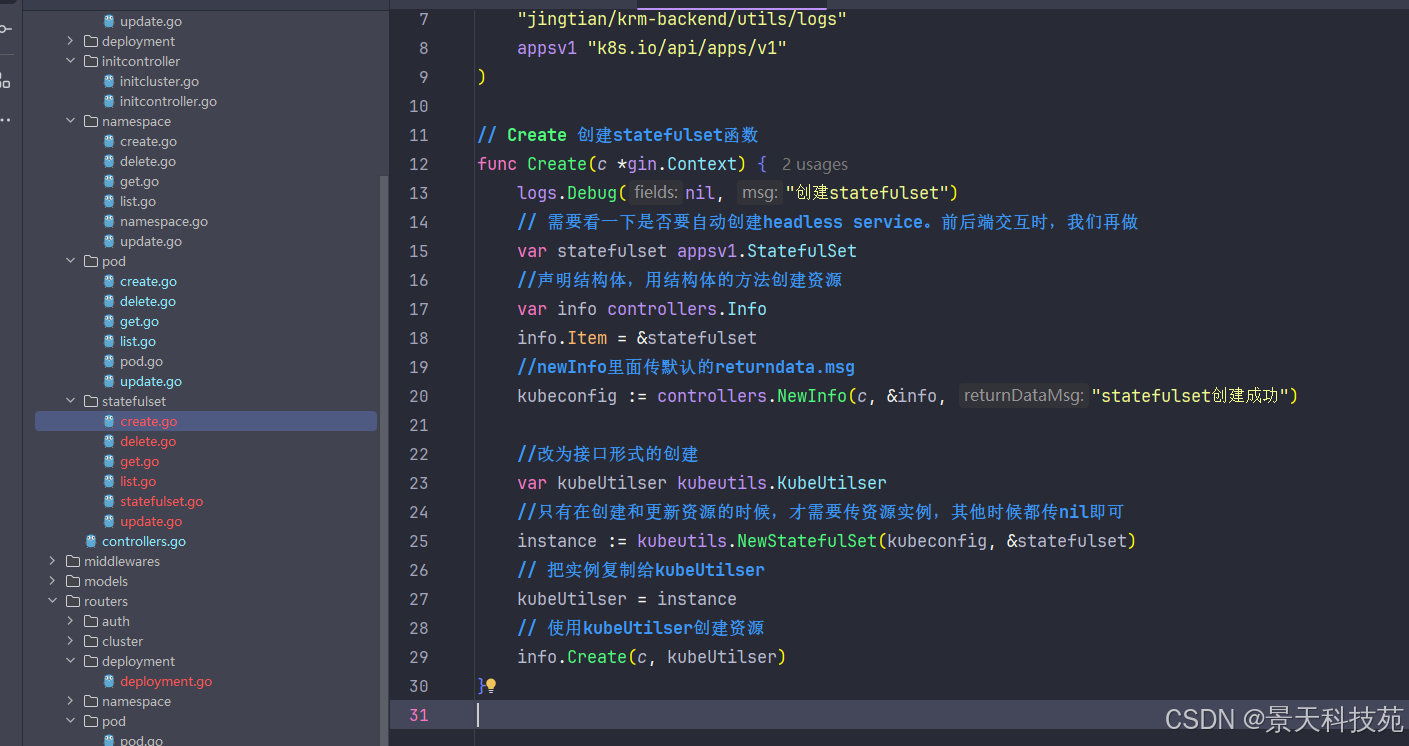Expand the collapsed namespace folder under routers
1409x746 pixels.
tap(70, 701)
